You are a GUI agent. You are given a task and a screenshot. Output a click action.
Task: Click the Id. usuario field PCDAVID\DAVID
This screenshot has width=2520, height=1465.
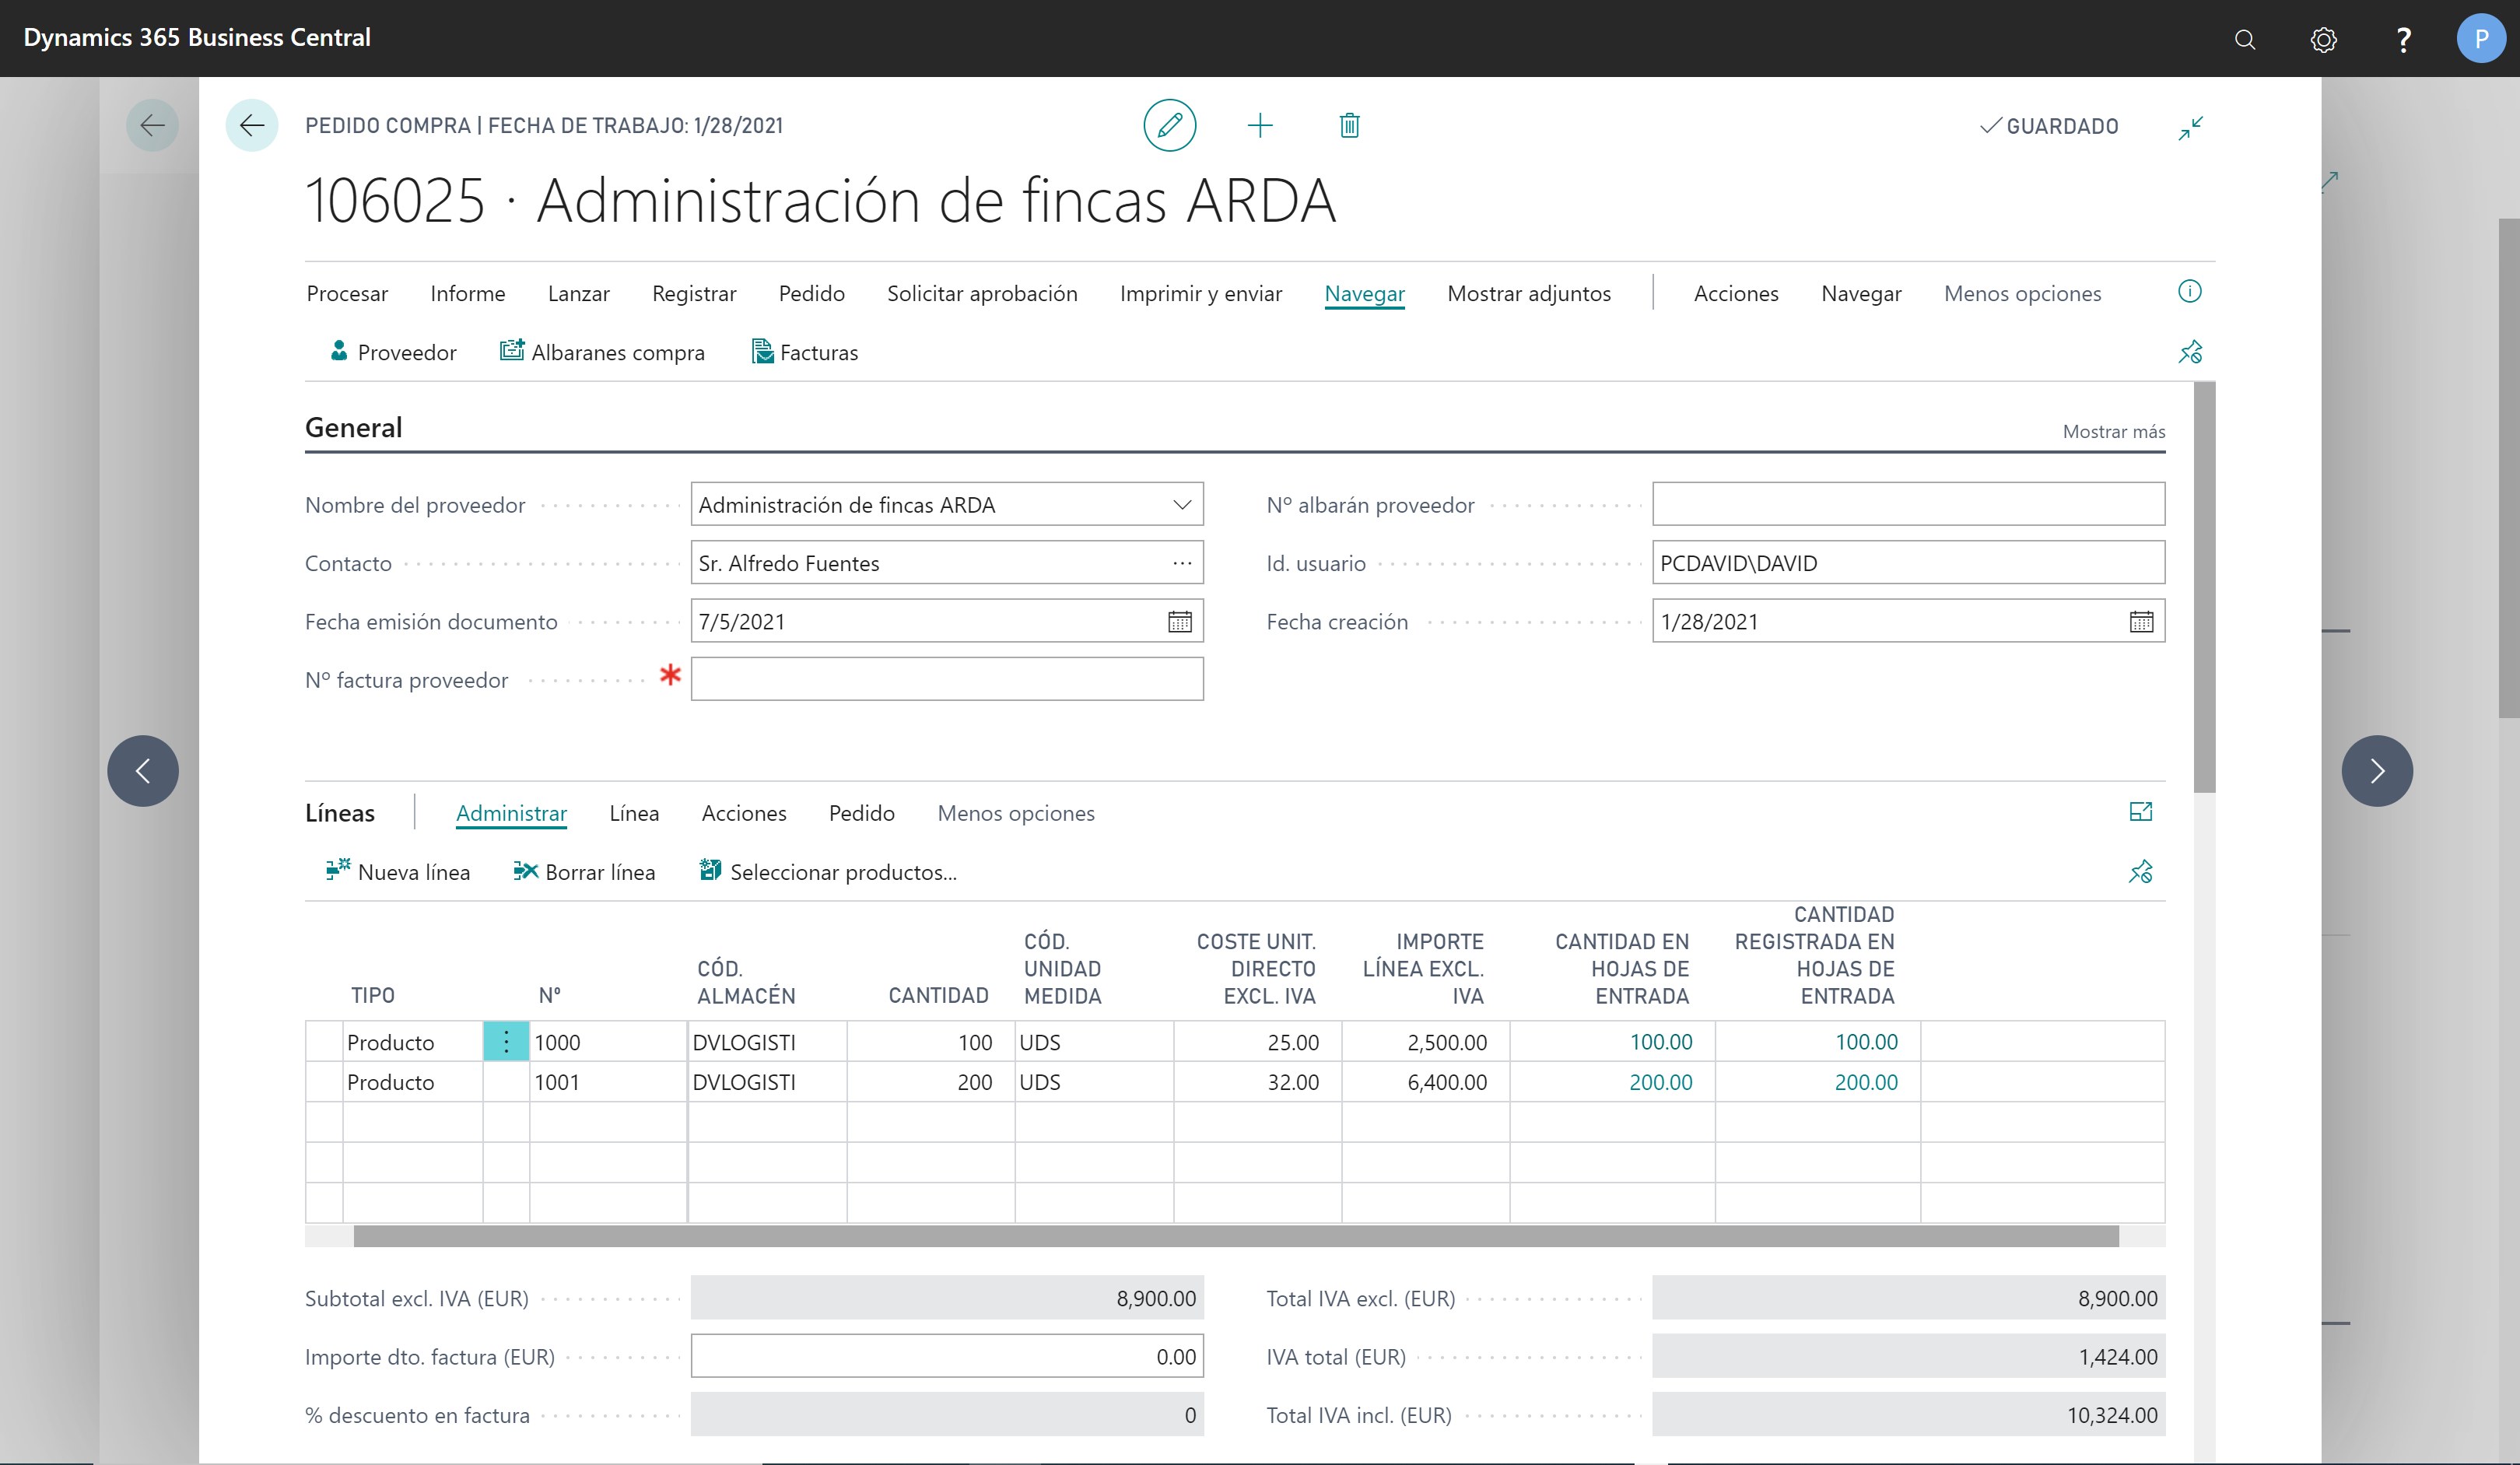tap(1908, 563)
